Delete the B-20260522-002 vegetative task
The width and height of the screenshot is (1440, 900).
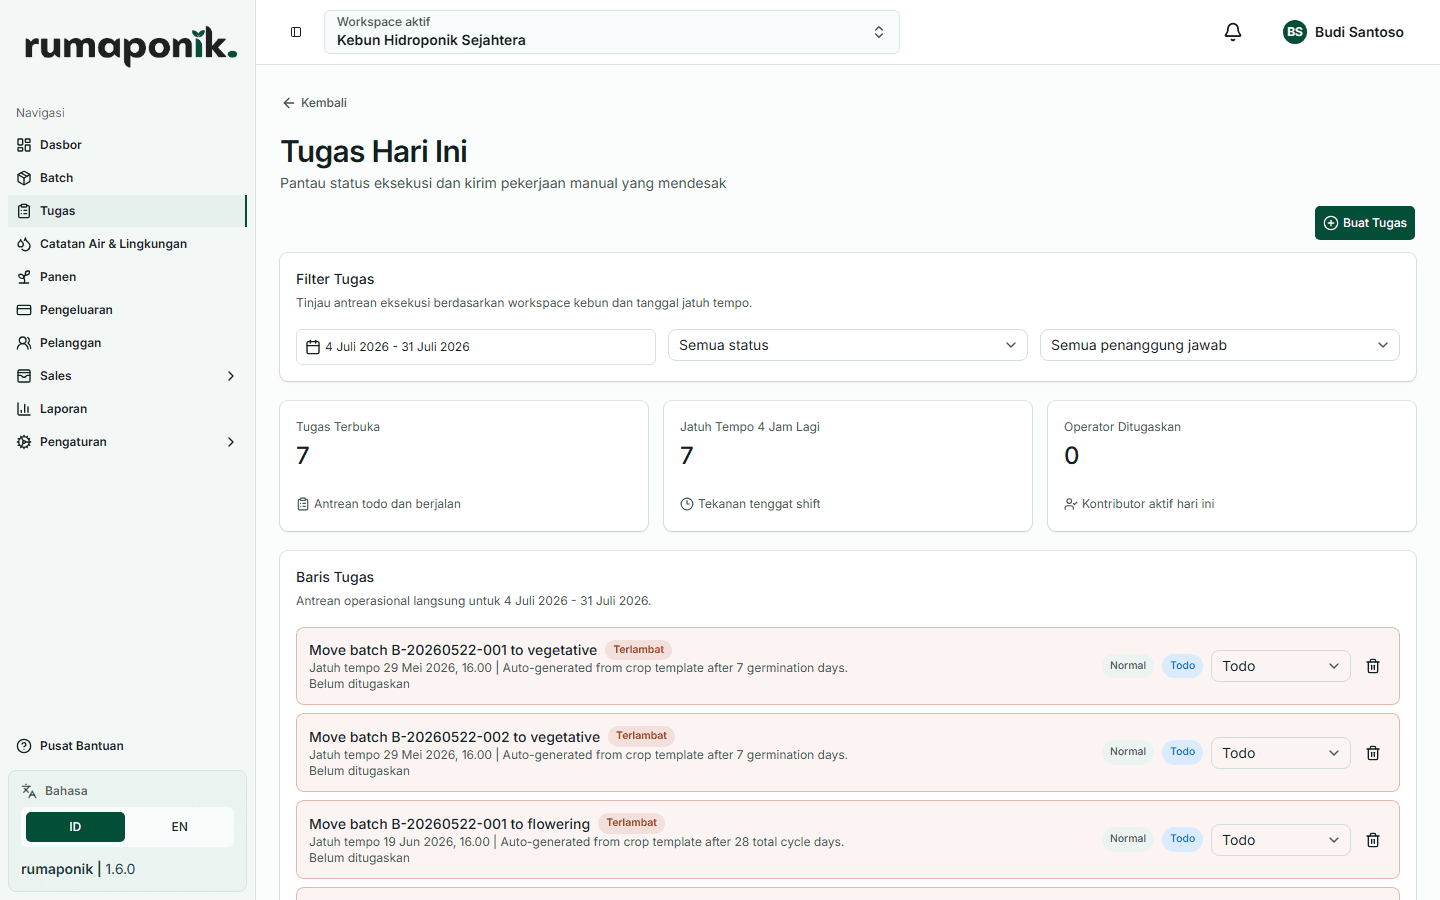click(1373, 753)
